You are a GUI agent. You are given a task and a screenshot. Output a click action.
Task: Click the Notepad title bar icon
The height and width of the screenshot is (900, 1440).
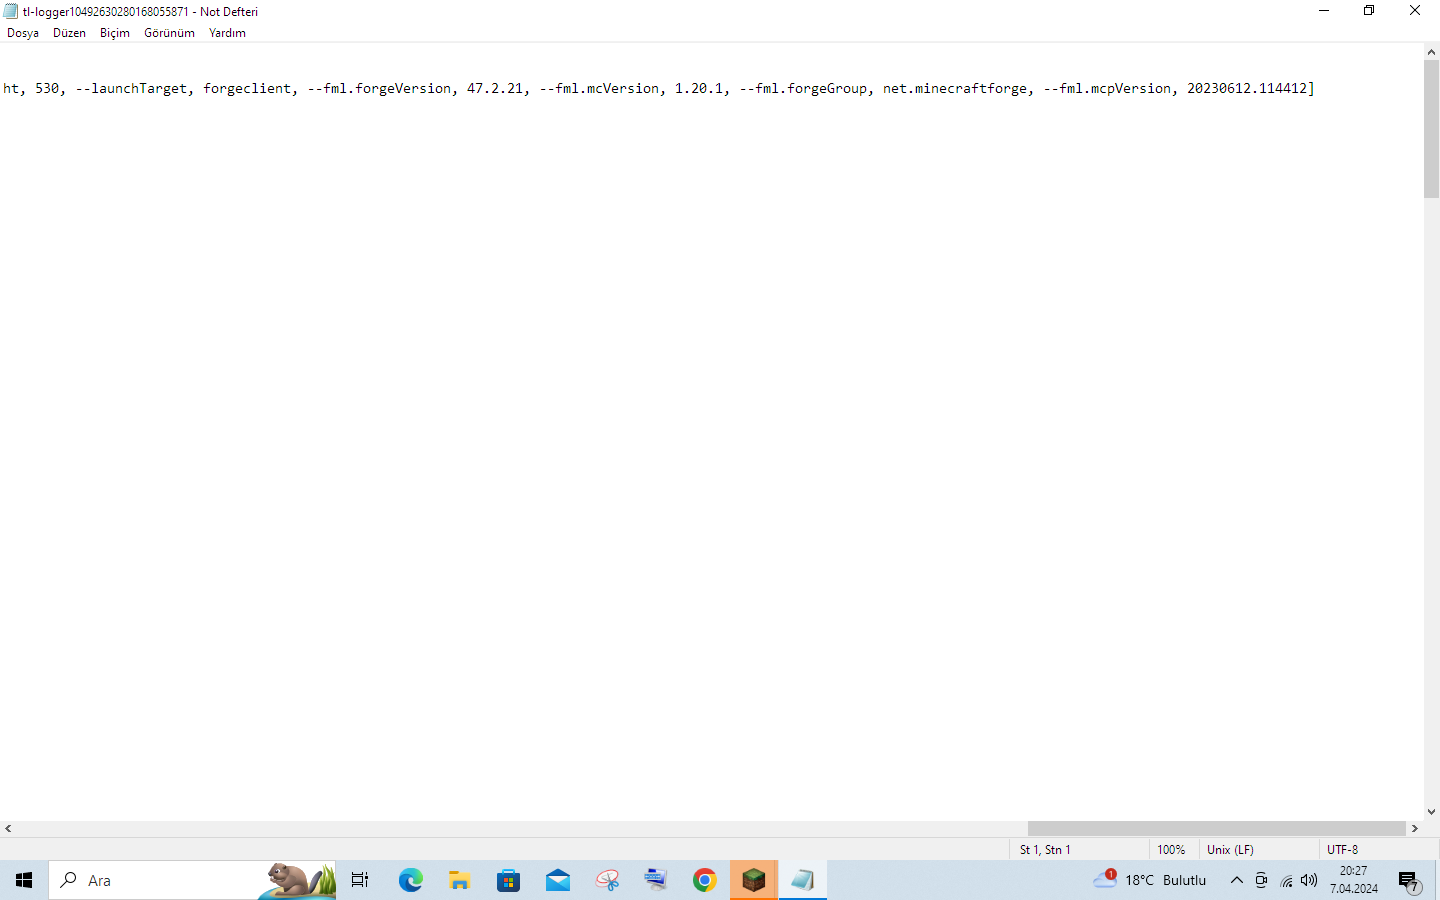click(x=11, y=11)
